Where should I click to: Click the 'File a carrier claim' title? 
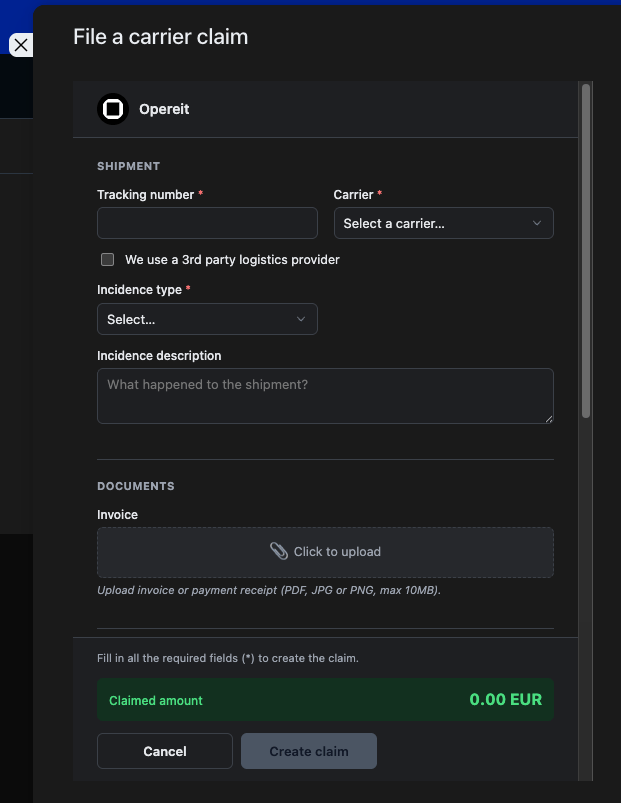click(161, 37)
